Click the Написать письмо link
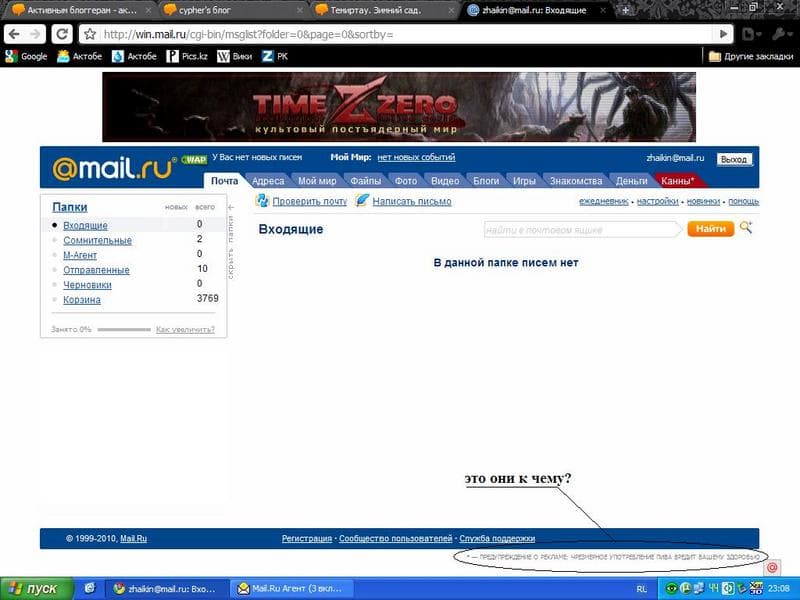 click(x=412, y=201)
